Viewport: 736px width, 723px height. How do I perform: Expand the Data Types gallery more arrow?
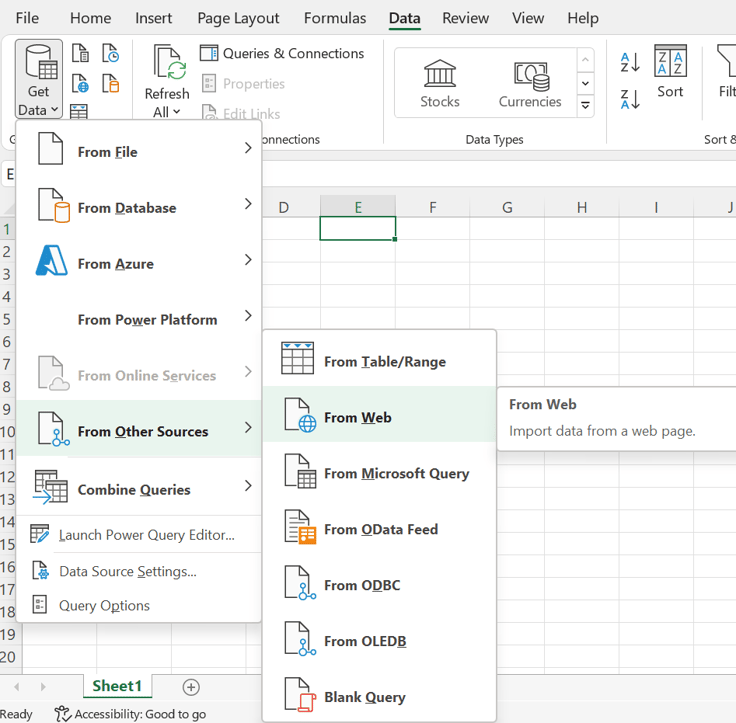coord(586,105)
